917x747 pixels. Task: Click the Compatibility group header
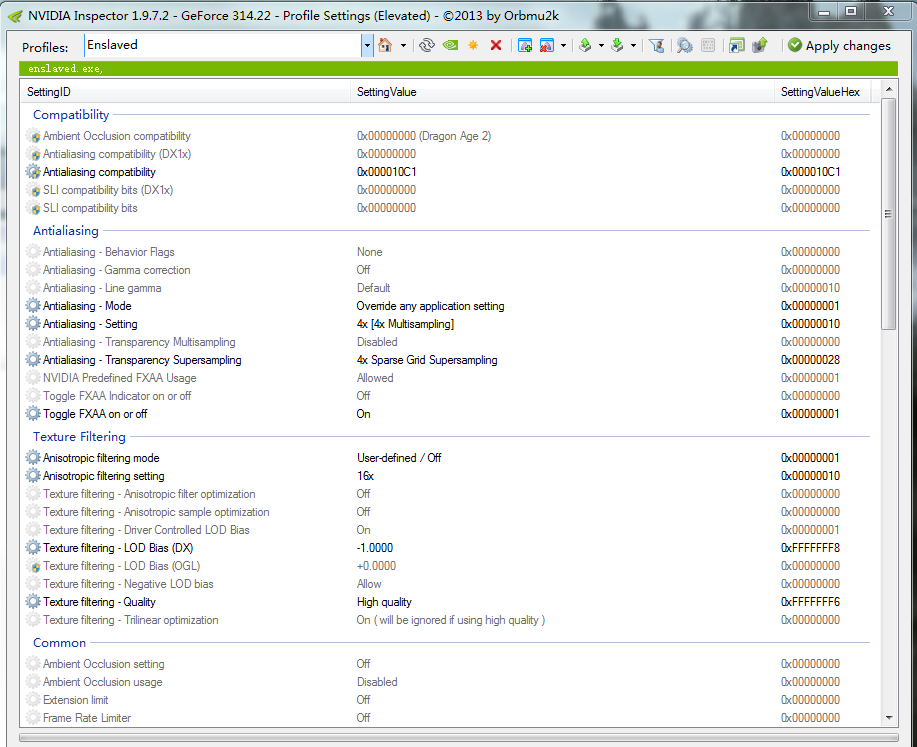tap(71, 115)
